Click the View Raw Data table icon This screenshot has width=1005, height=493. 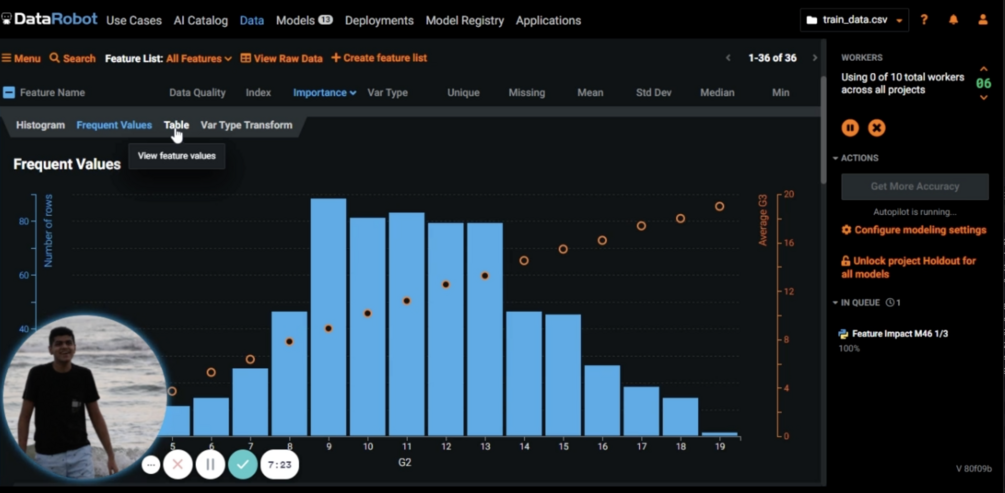pos(245,58)
